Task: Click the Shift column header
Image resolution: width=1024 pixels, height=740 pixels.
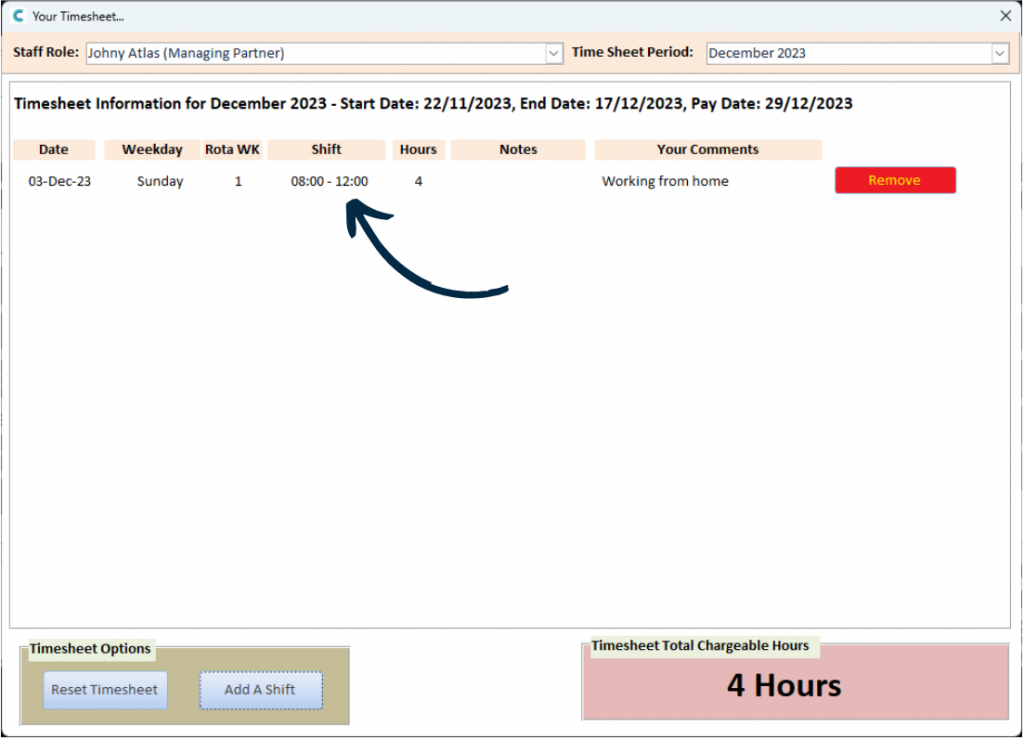Action: point(326,150)
